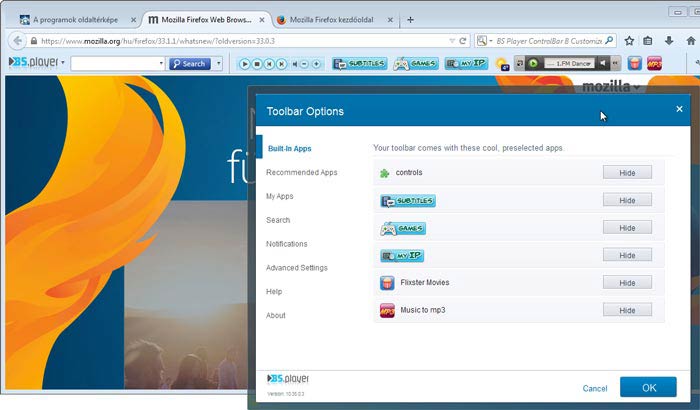
Task: Click the stop control in BS.Player toolbar
Action: coord(257,64)
